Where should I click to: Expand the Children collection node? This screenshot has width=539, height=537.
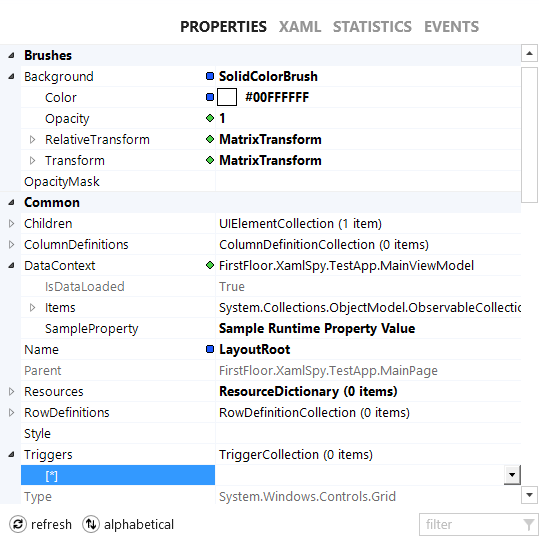pyautogui.click(x=11, y=224)
